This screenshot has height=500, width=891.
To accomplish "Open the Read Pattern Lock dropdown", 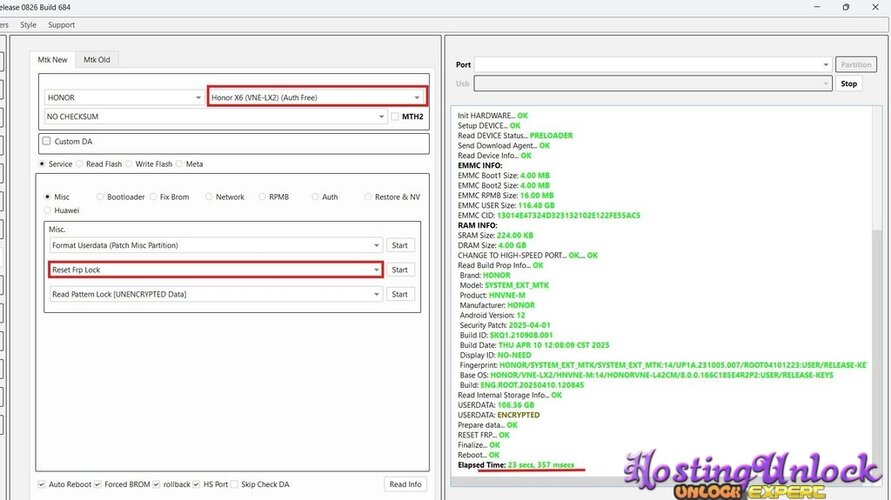I will [216, 294].
